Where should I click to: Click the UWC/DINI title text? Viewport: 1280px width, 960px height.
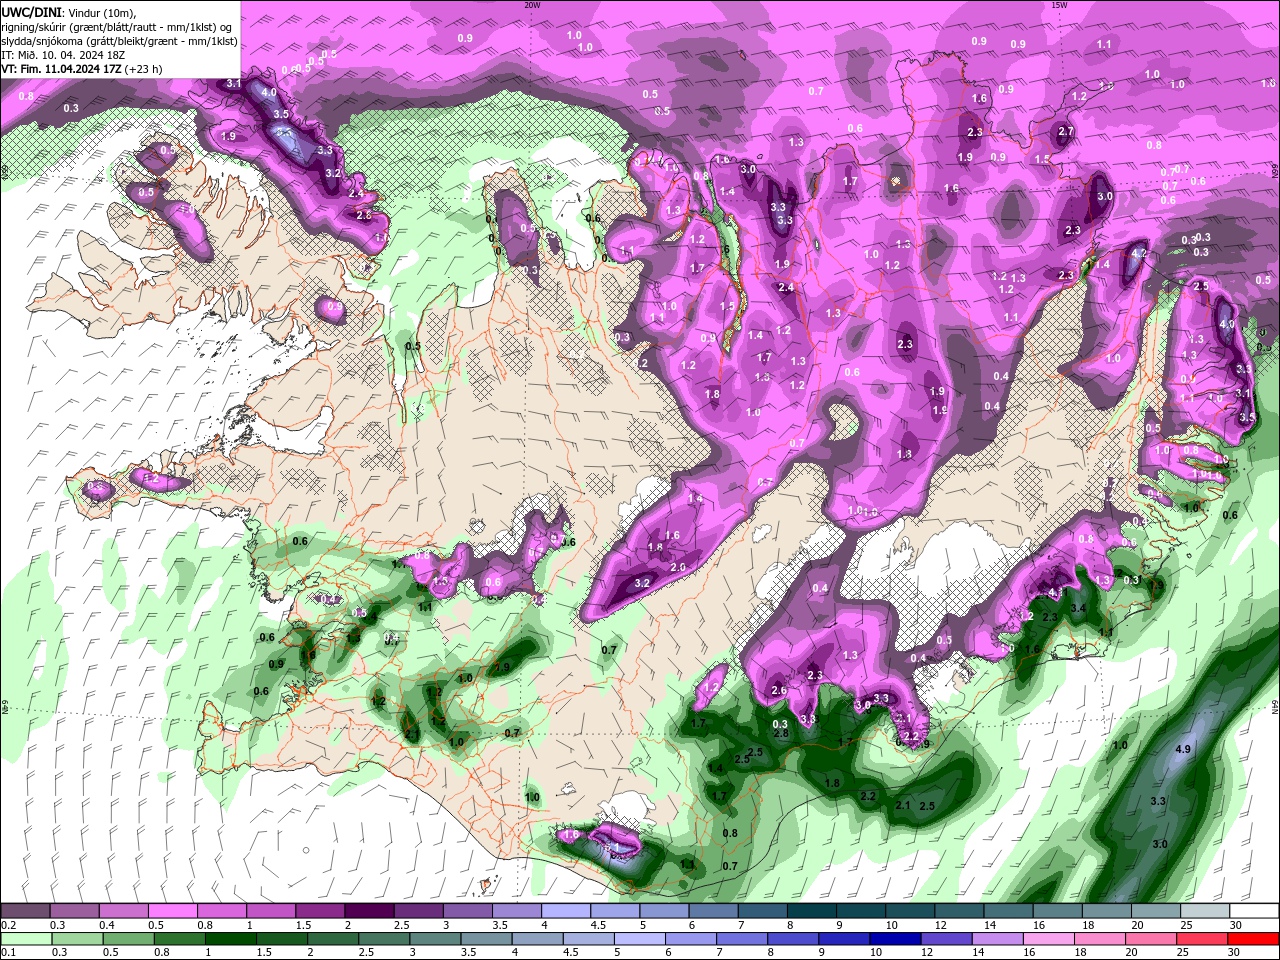(30, 12)
